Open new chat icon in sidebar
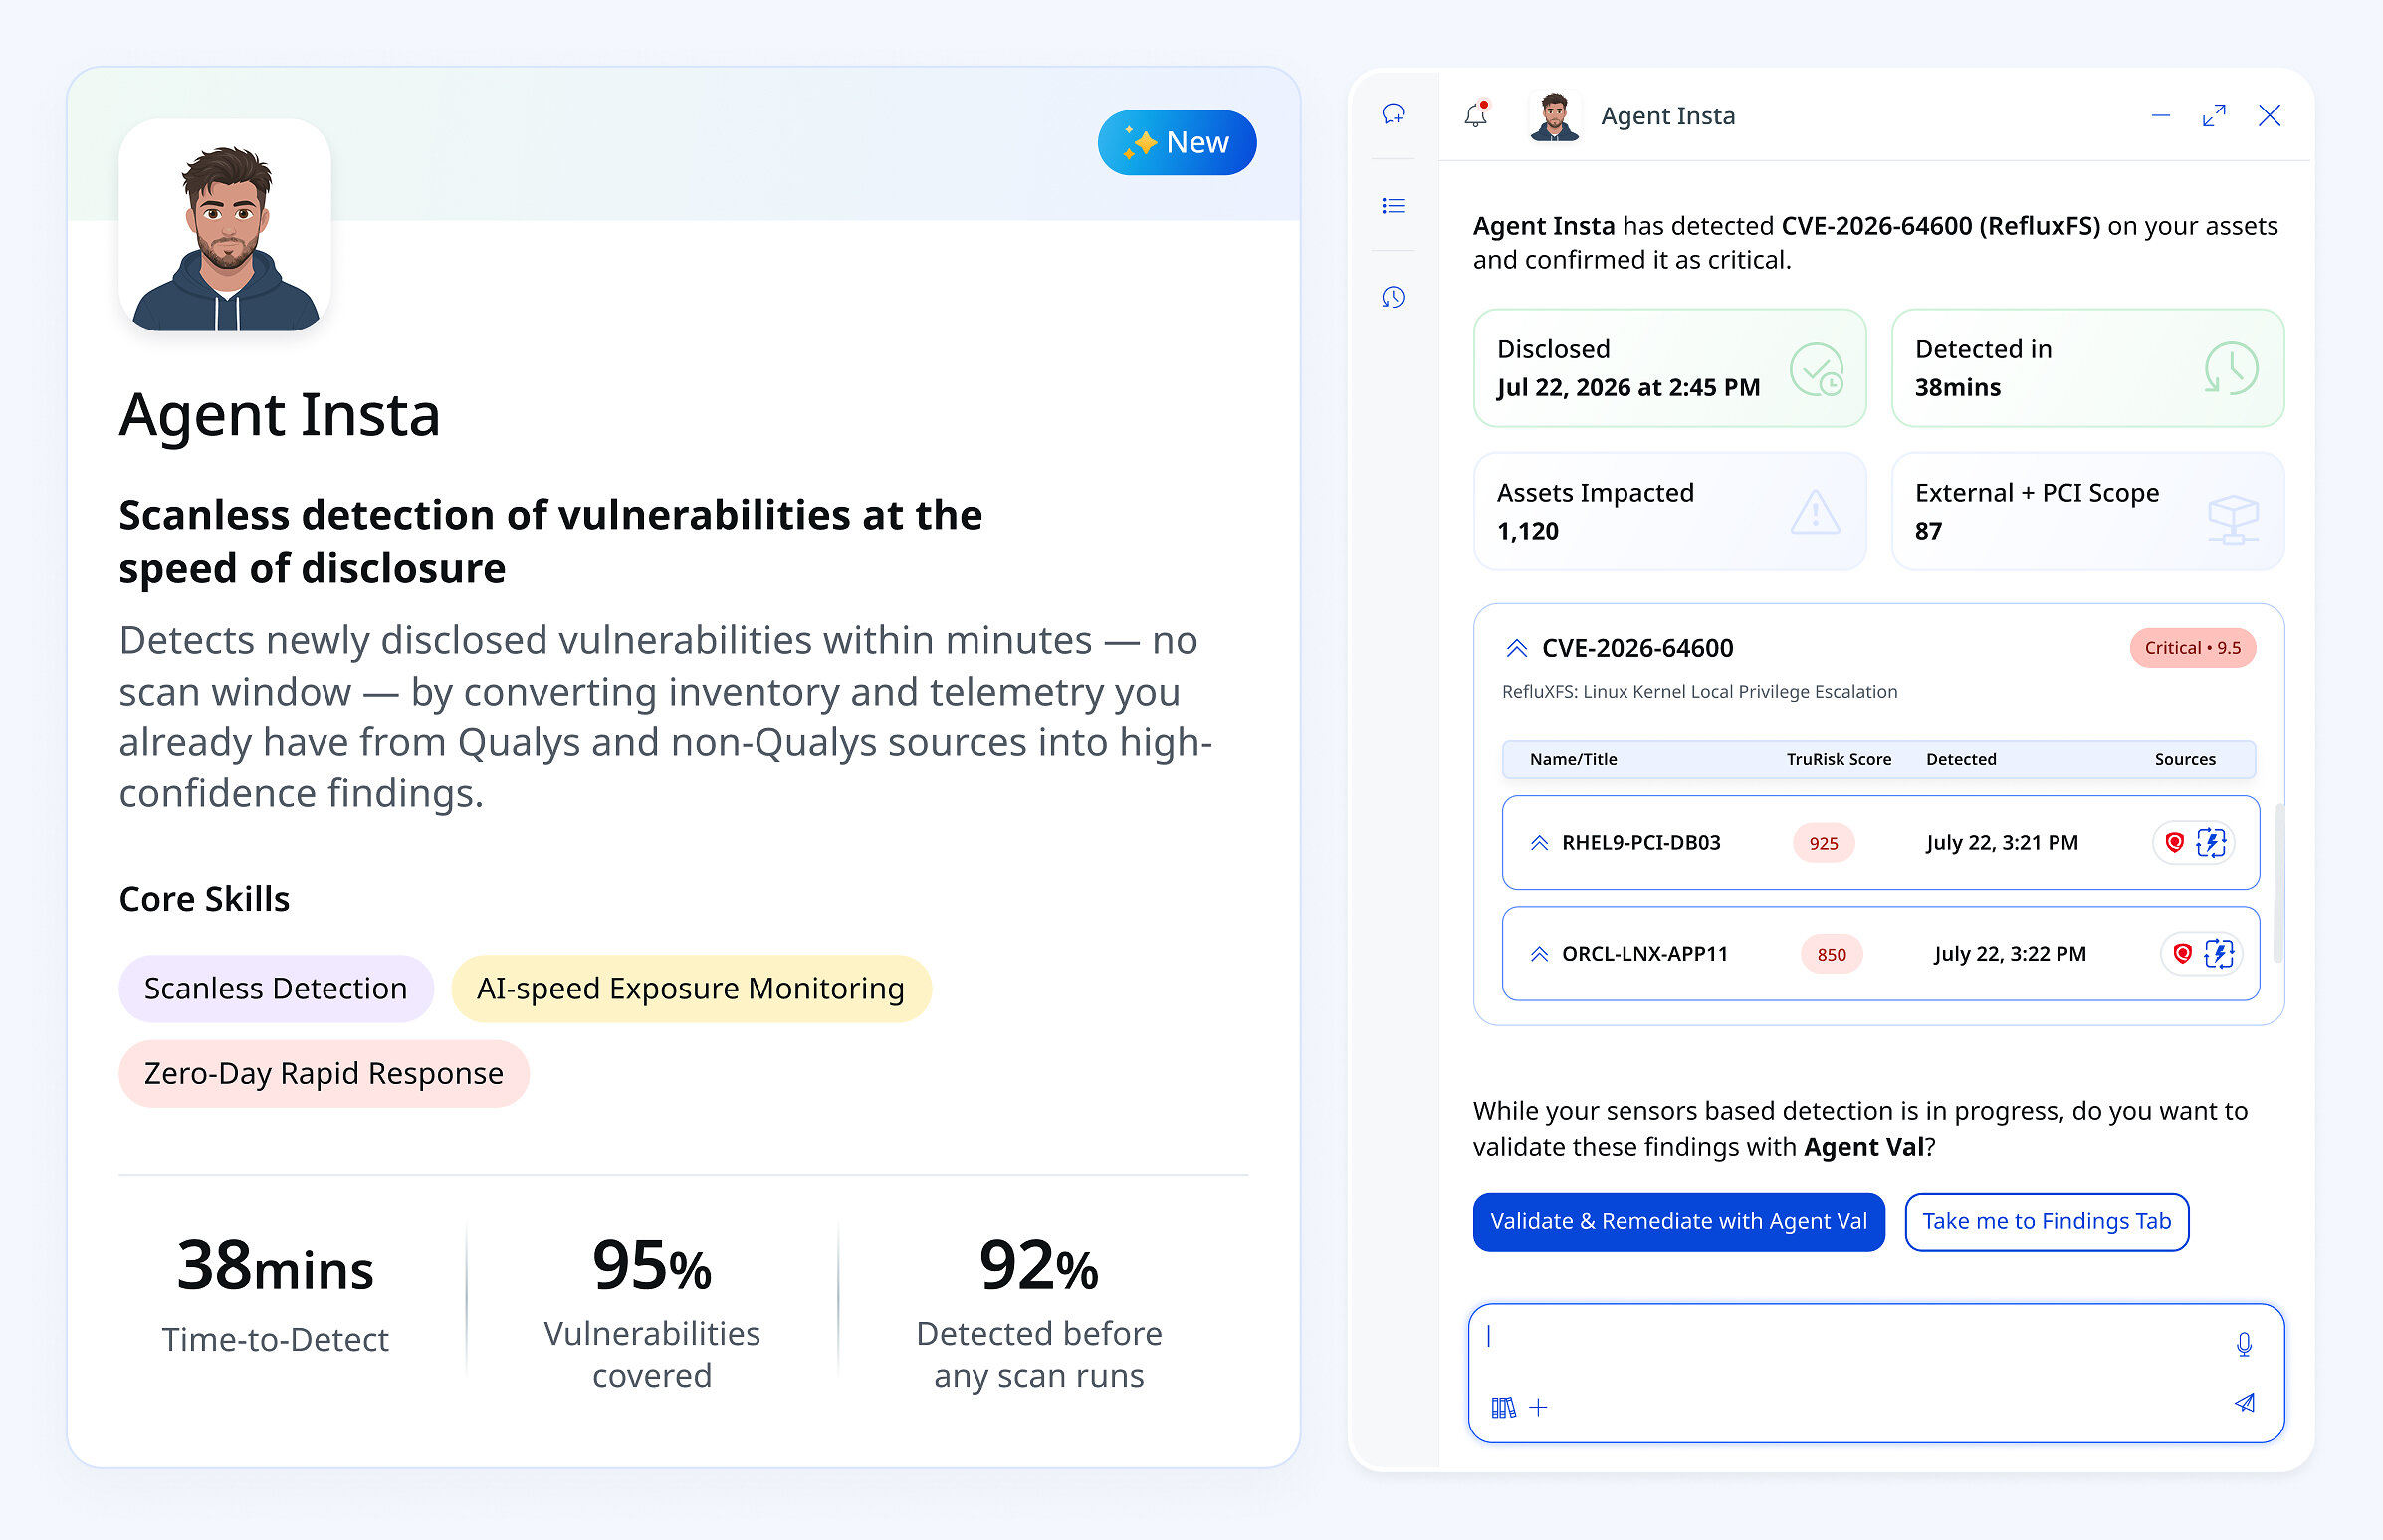2383x1540 pixels. (1393, 114)
